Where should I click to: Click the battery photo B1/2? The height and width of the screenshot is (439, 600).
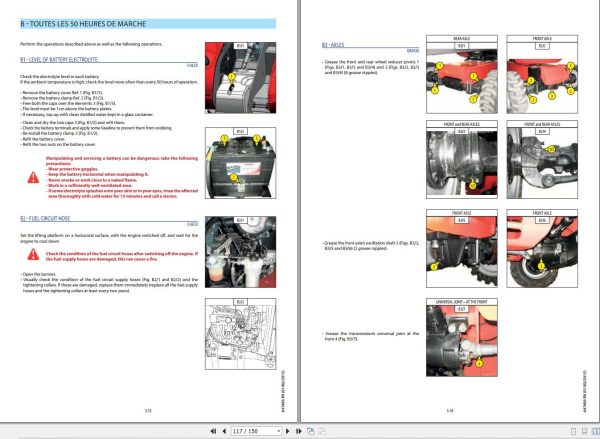coord(240,163)
